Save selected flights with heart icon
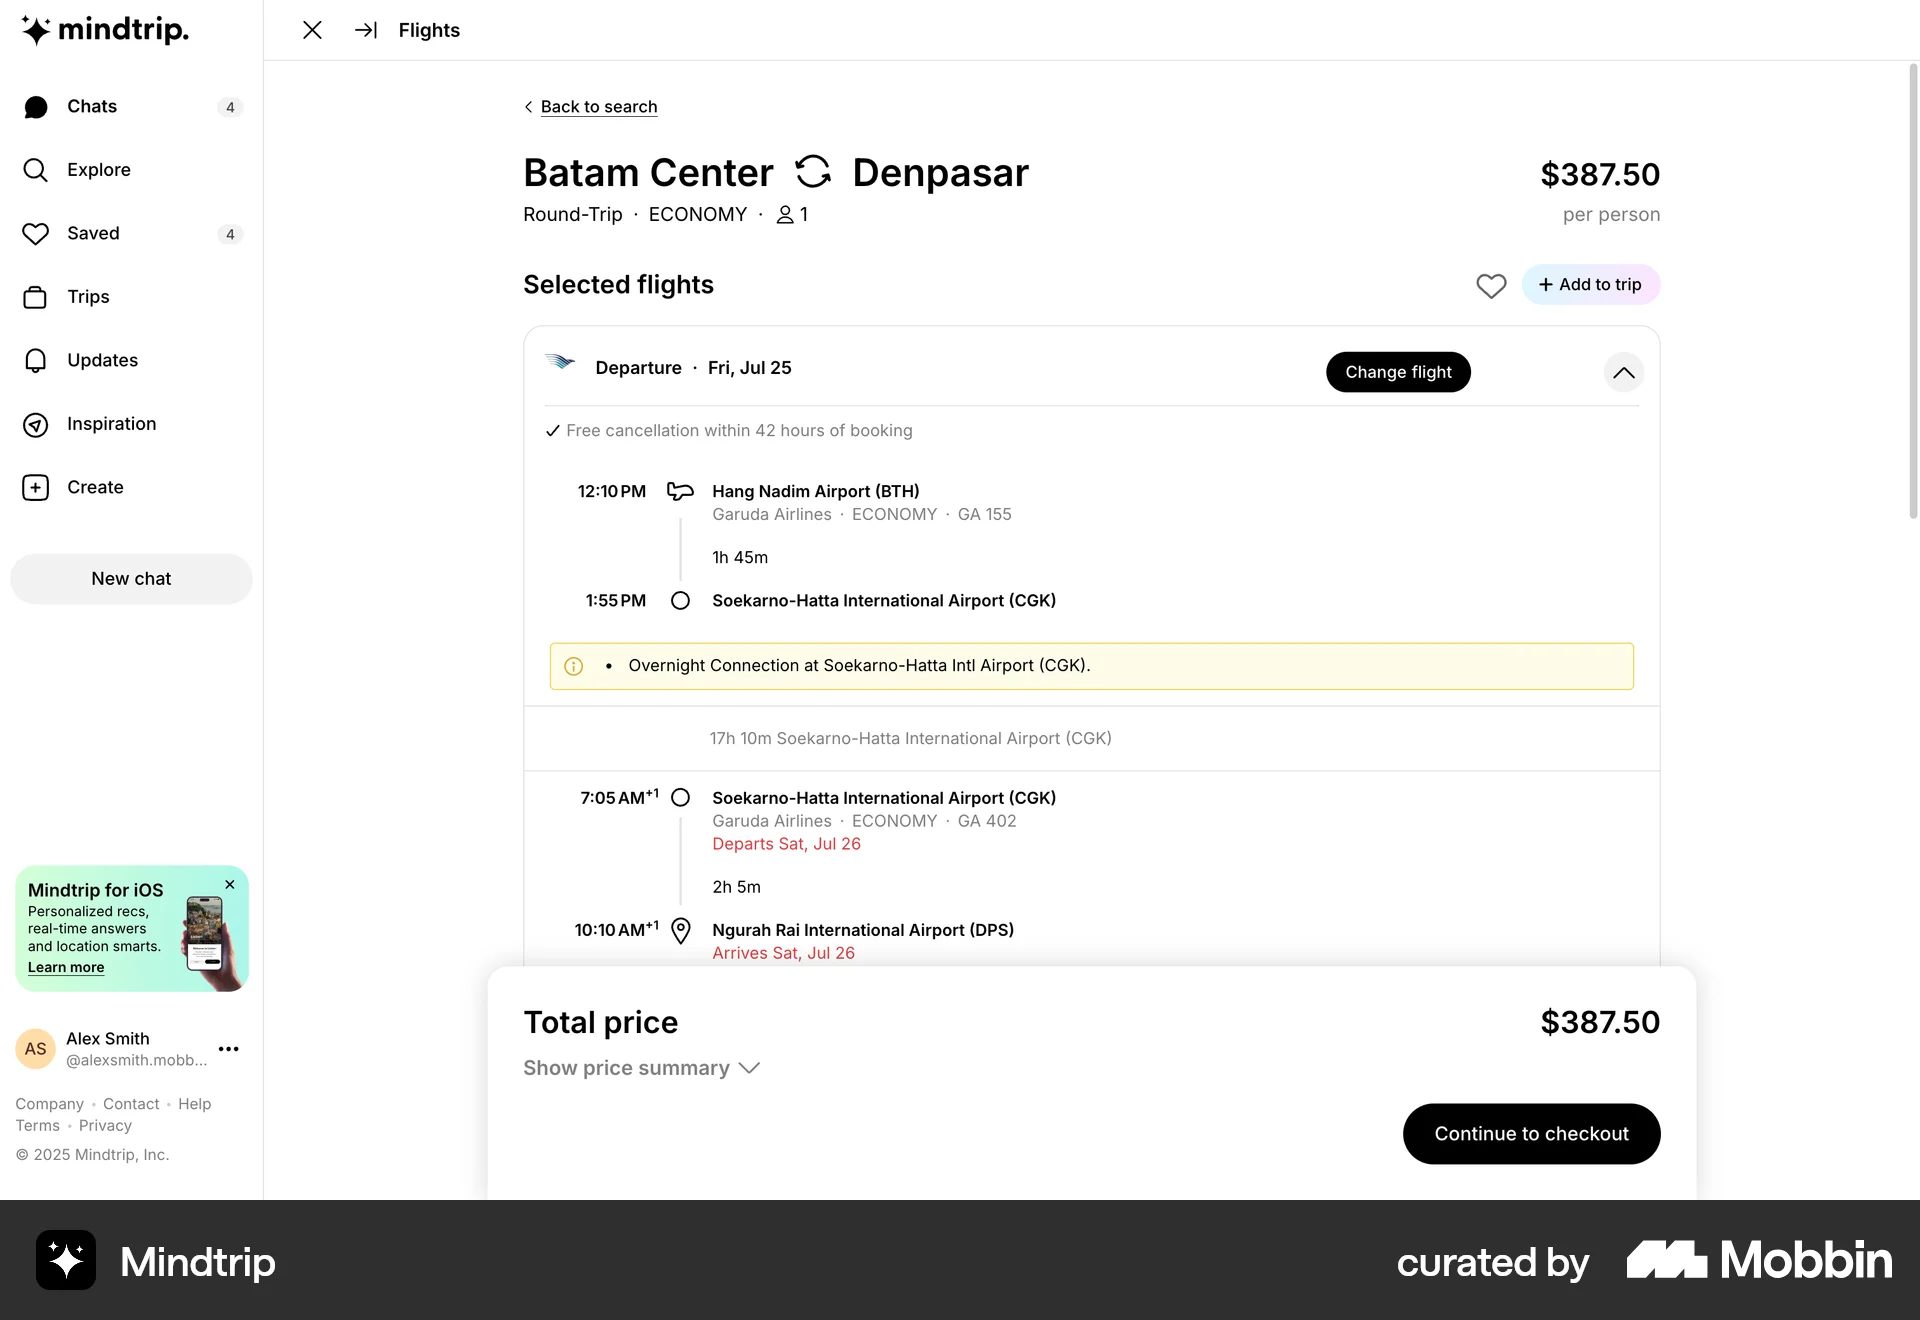Viewport: 1920px width, 1320px height. pos(1491,286)
